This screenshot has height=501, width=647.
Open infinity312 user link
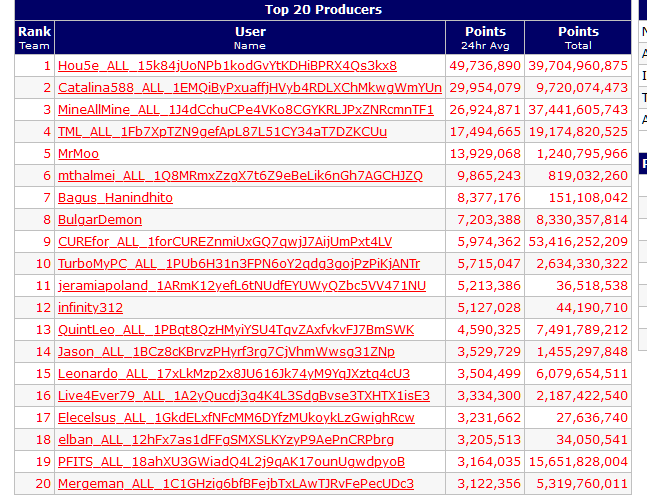(x=90, y=307)
